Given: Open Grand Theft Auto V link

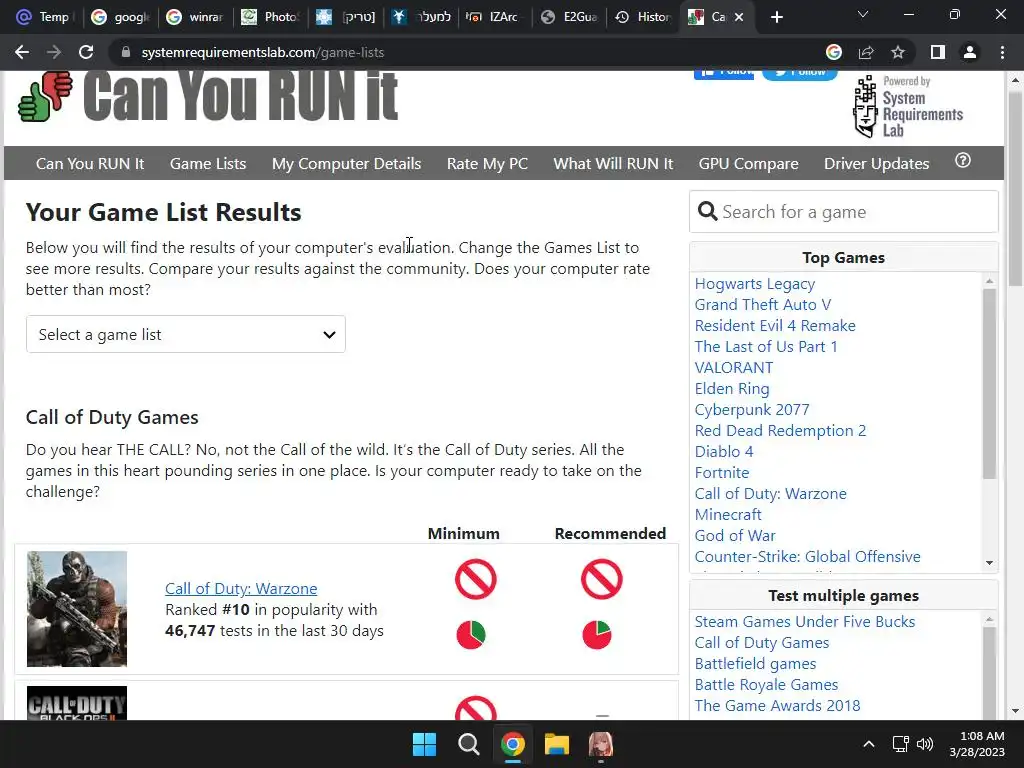Looking at the screenshot, I should [762, 305].
